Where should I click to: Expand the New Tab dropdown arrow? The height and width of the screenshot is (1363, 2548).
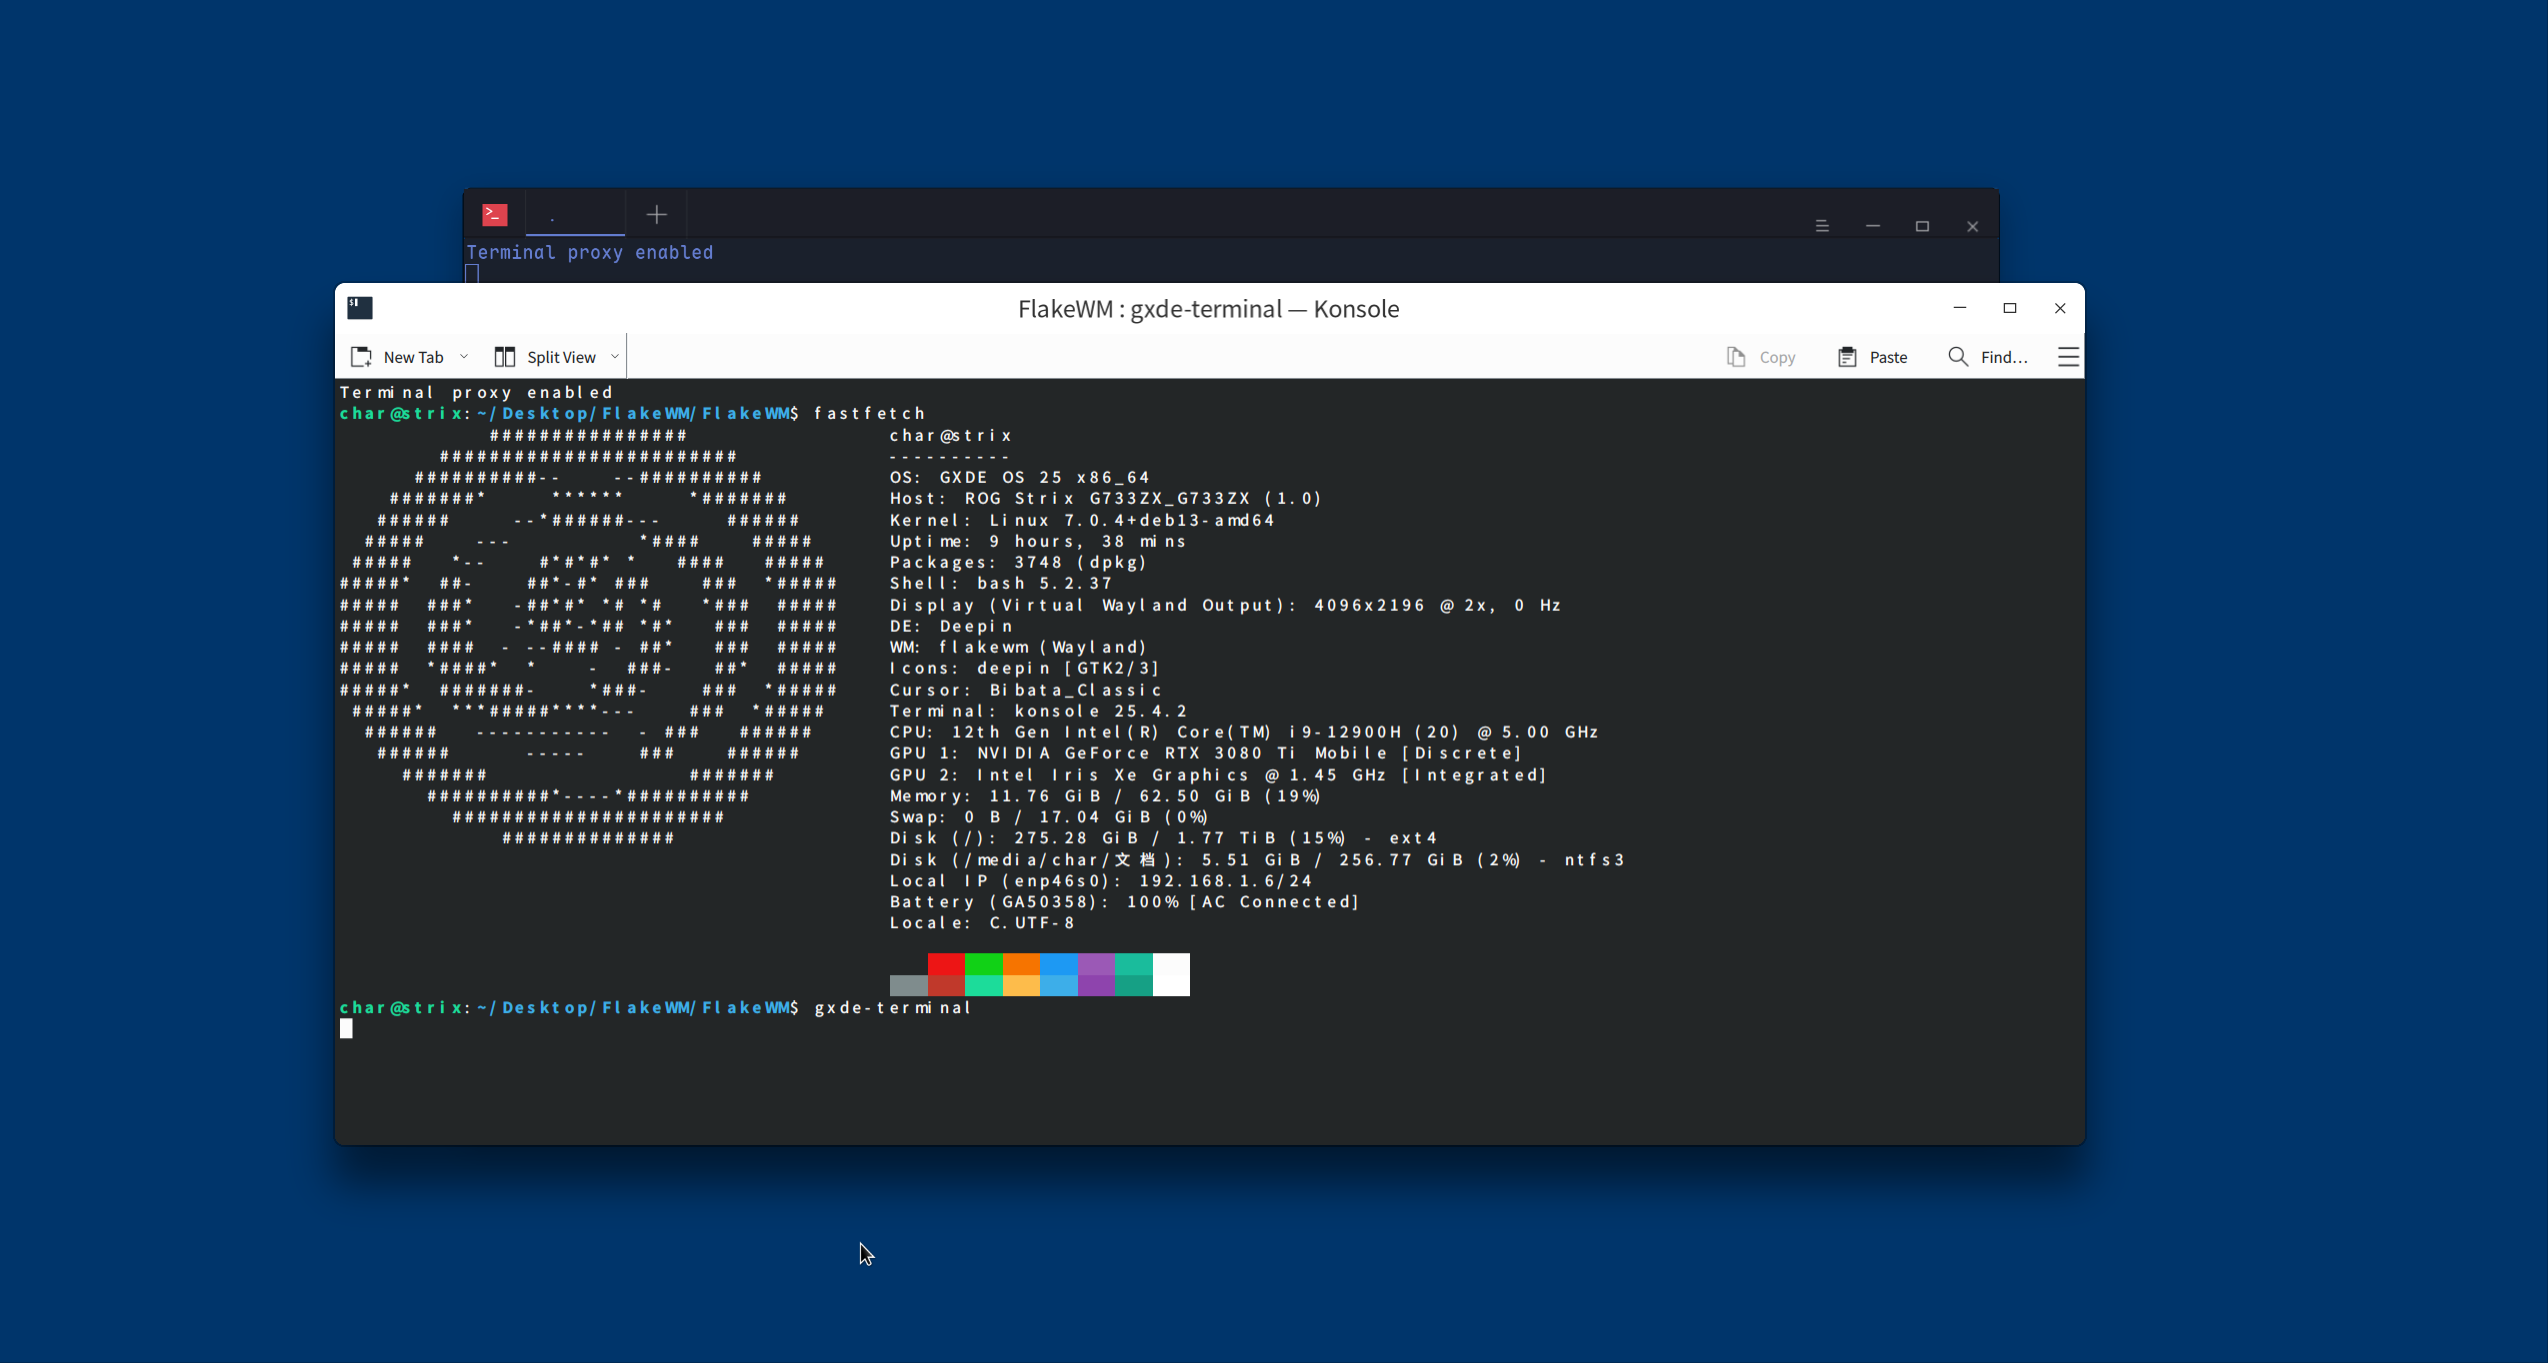point(464,357)
